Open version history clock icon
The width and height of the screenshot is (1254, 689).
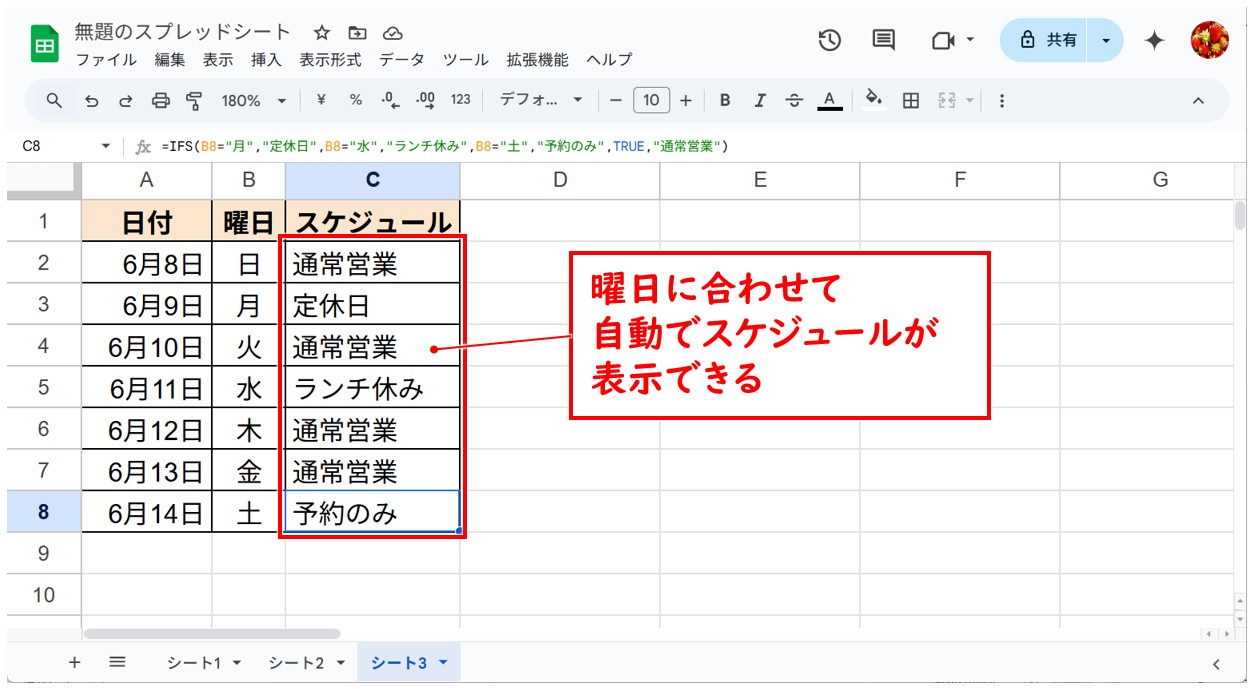[829, 40]
